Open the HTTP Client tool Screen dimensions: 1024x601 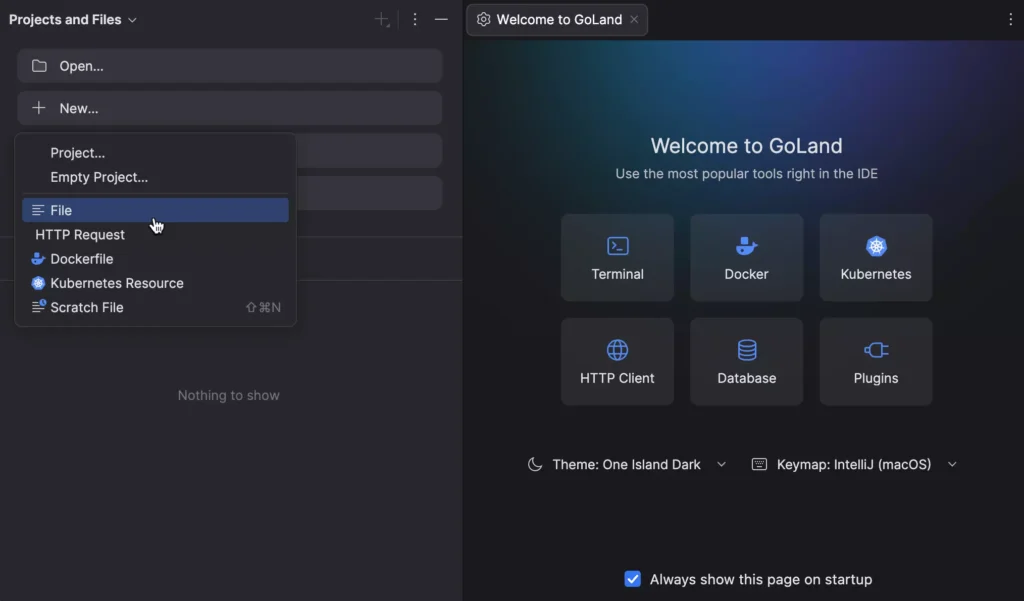click(x=617, y=361)
